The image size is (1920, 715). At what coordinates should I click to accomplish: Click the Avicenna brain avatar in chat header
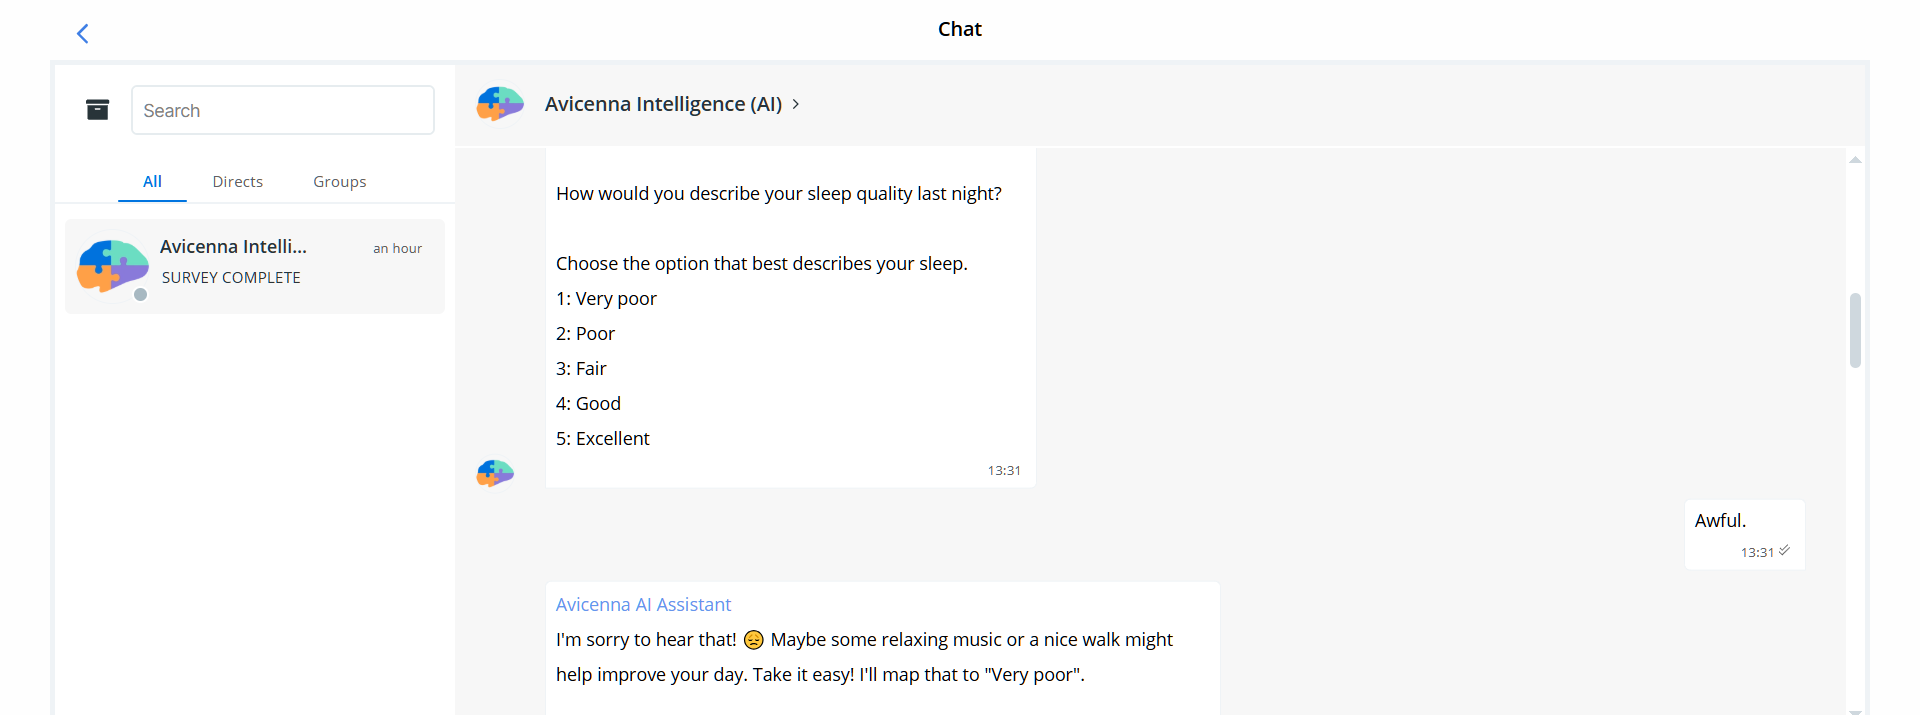tap(500, 104)
